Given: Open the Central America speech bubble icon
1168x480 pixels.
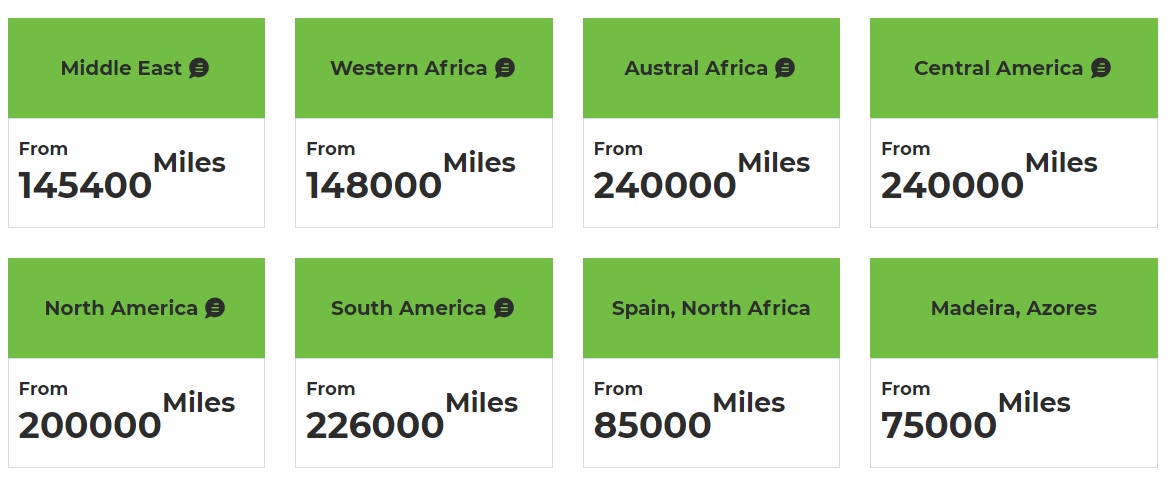Looking at the screenshot, I should [1101, 68].
